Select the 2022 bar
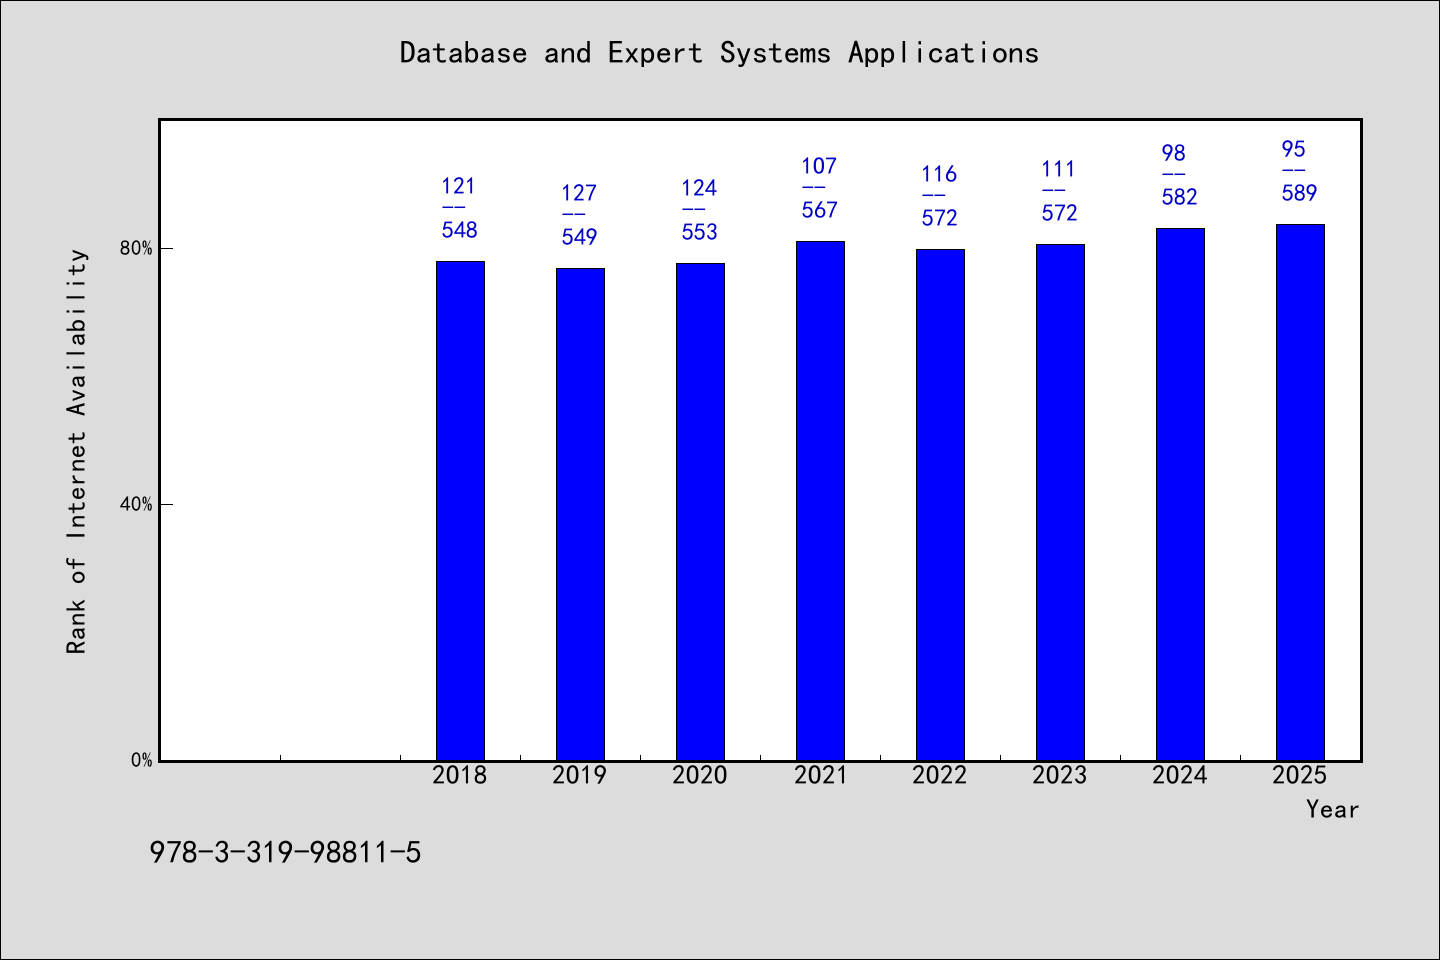The image size is (1440, 960). (940, 505)
